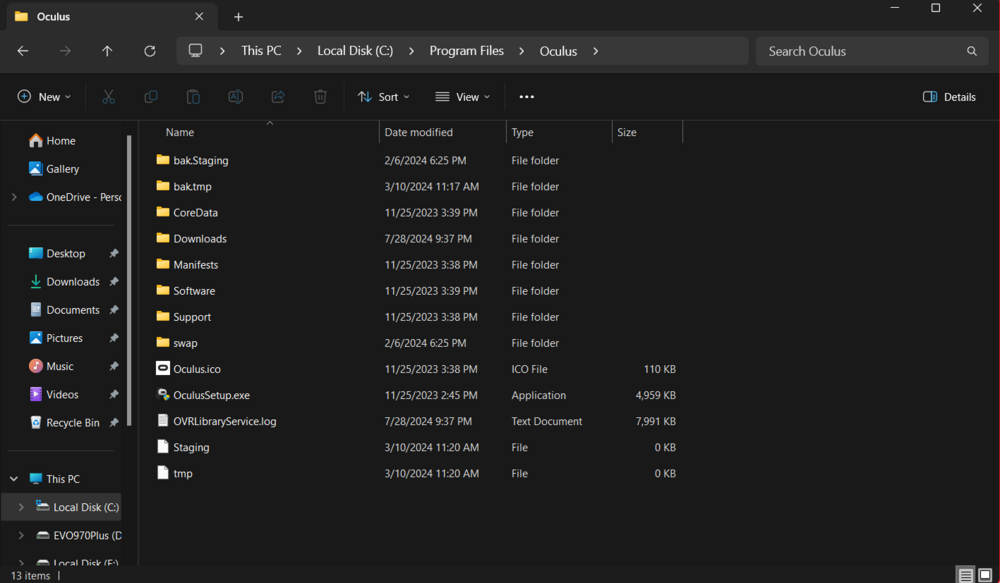
Task: Click the Delete icon in the toolbar
Action: (319, 96)
